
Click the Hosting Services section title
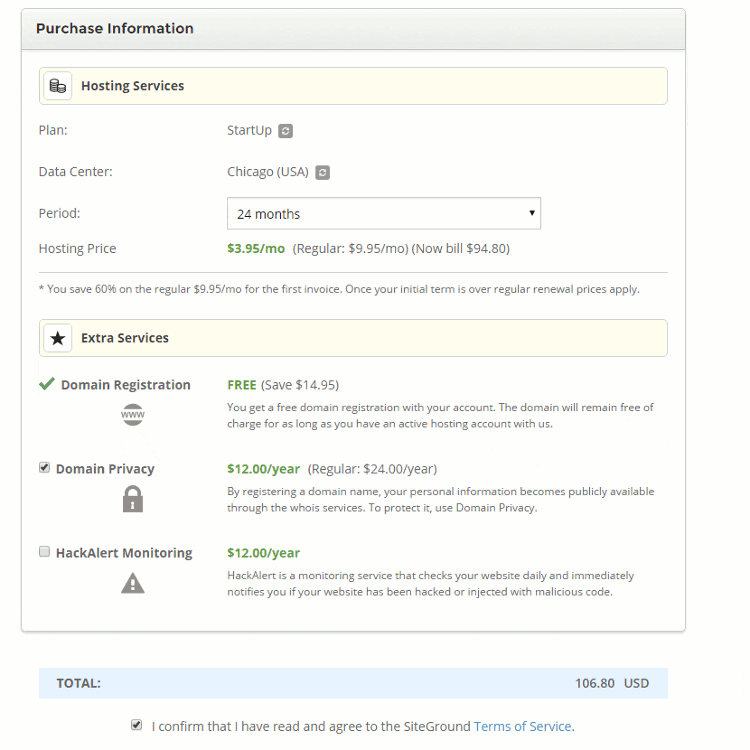[x=132, y=86]
